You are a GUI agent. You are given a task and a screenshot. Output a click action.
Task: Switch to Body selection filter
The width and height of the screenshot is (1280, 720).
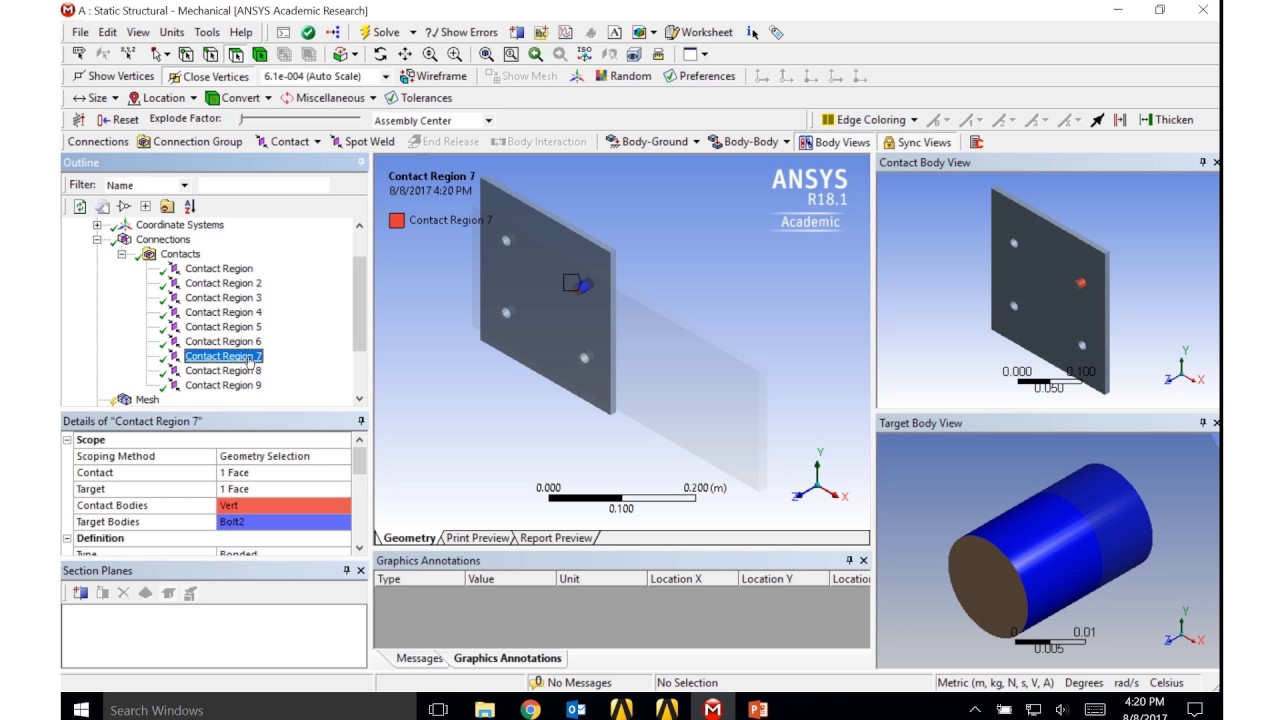coord(260,54)
